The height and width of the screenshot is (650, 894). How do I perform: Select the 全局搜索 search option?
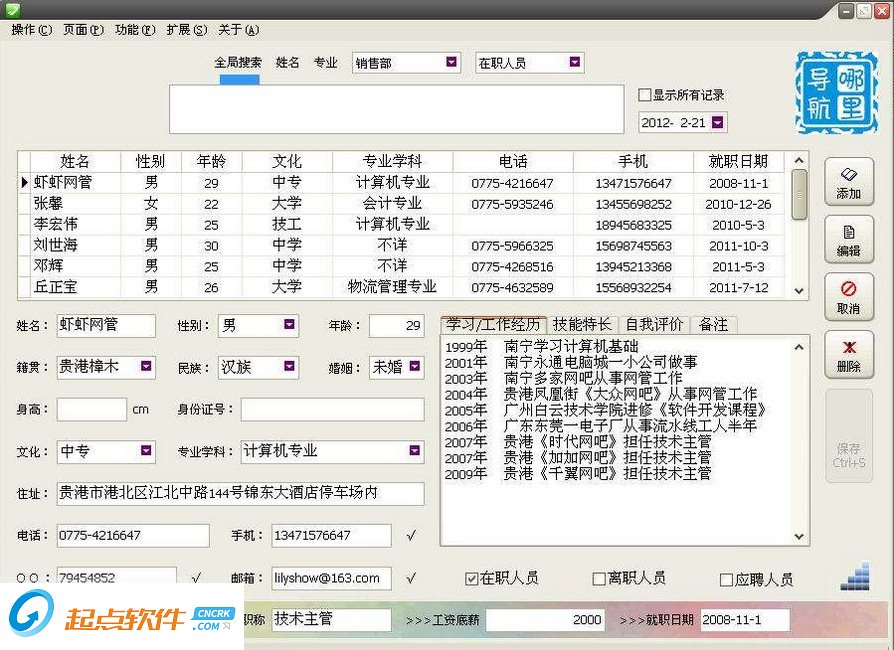pyautogui.click(x=237, y=62)
